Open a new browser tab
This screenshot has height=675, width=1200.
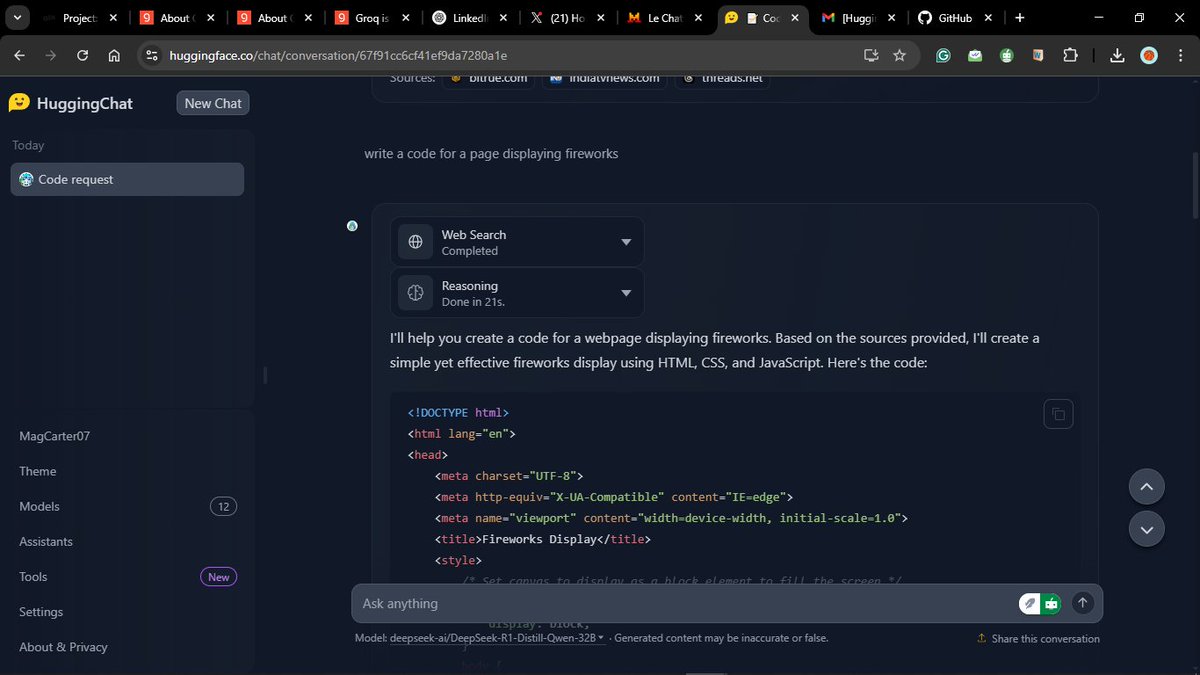point(1019,18)
